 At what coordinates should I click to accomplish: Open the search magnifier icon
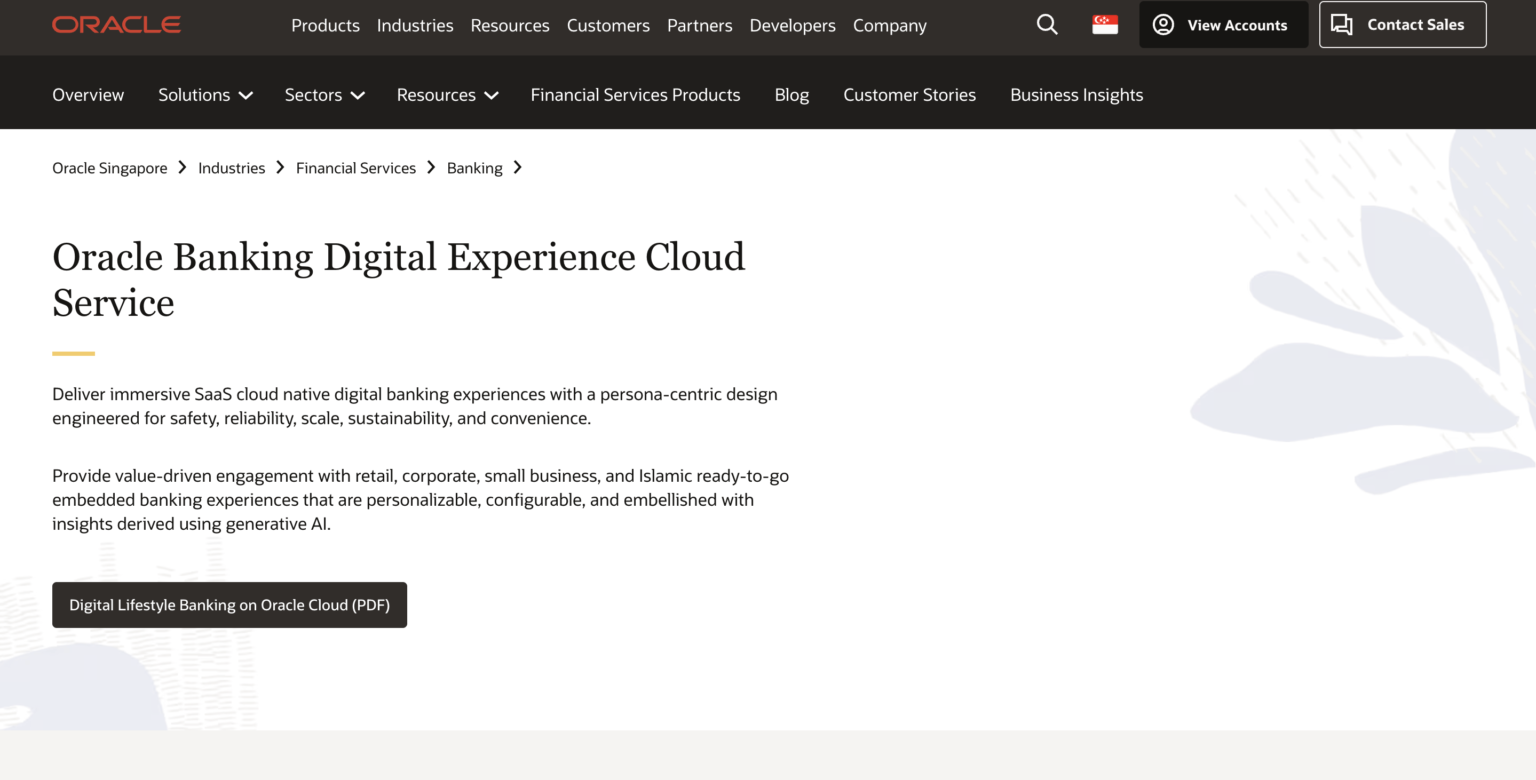1047,25
